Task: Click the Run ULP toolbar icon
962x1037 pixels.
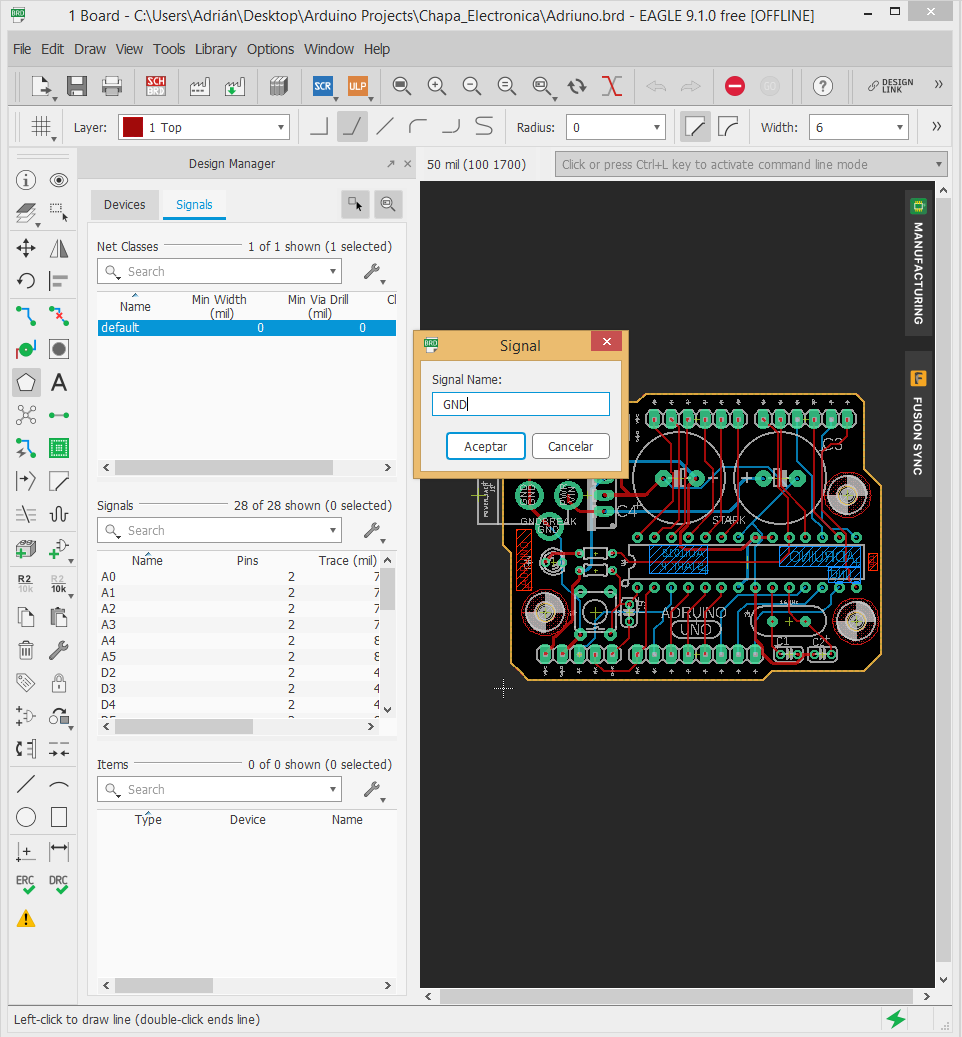Action: pos(357,86)
